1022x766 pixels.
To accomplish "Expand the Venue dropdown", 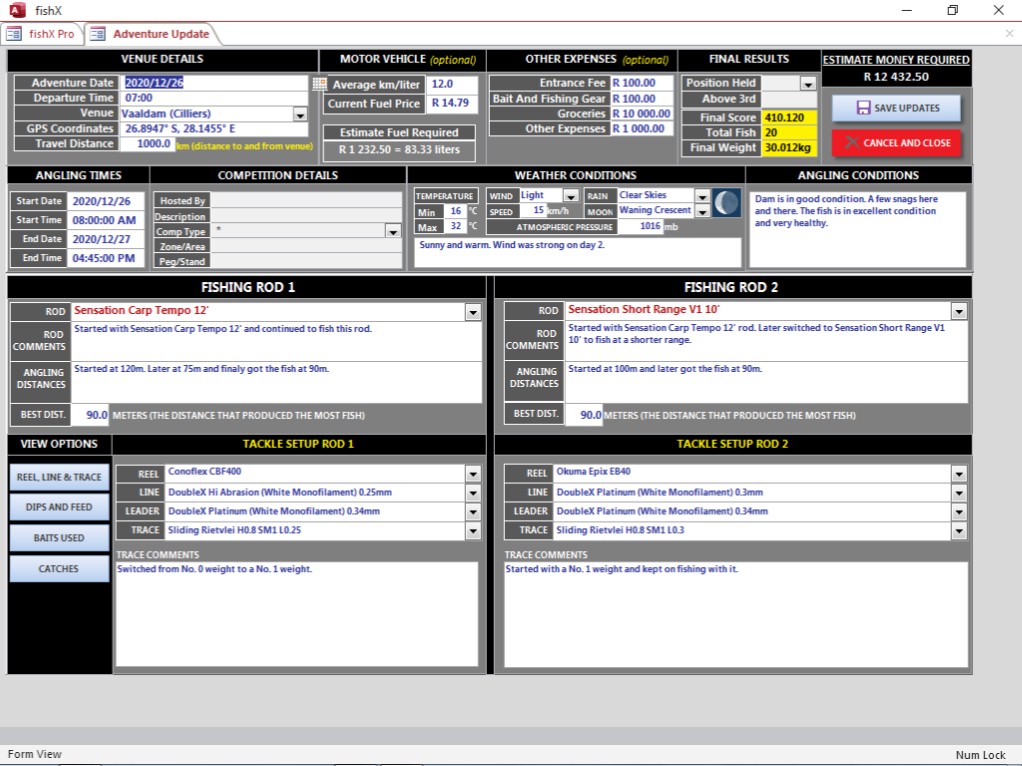I will click(x=300, y=115).
